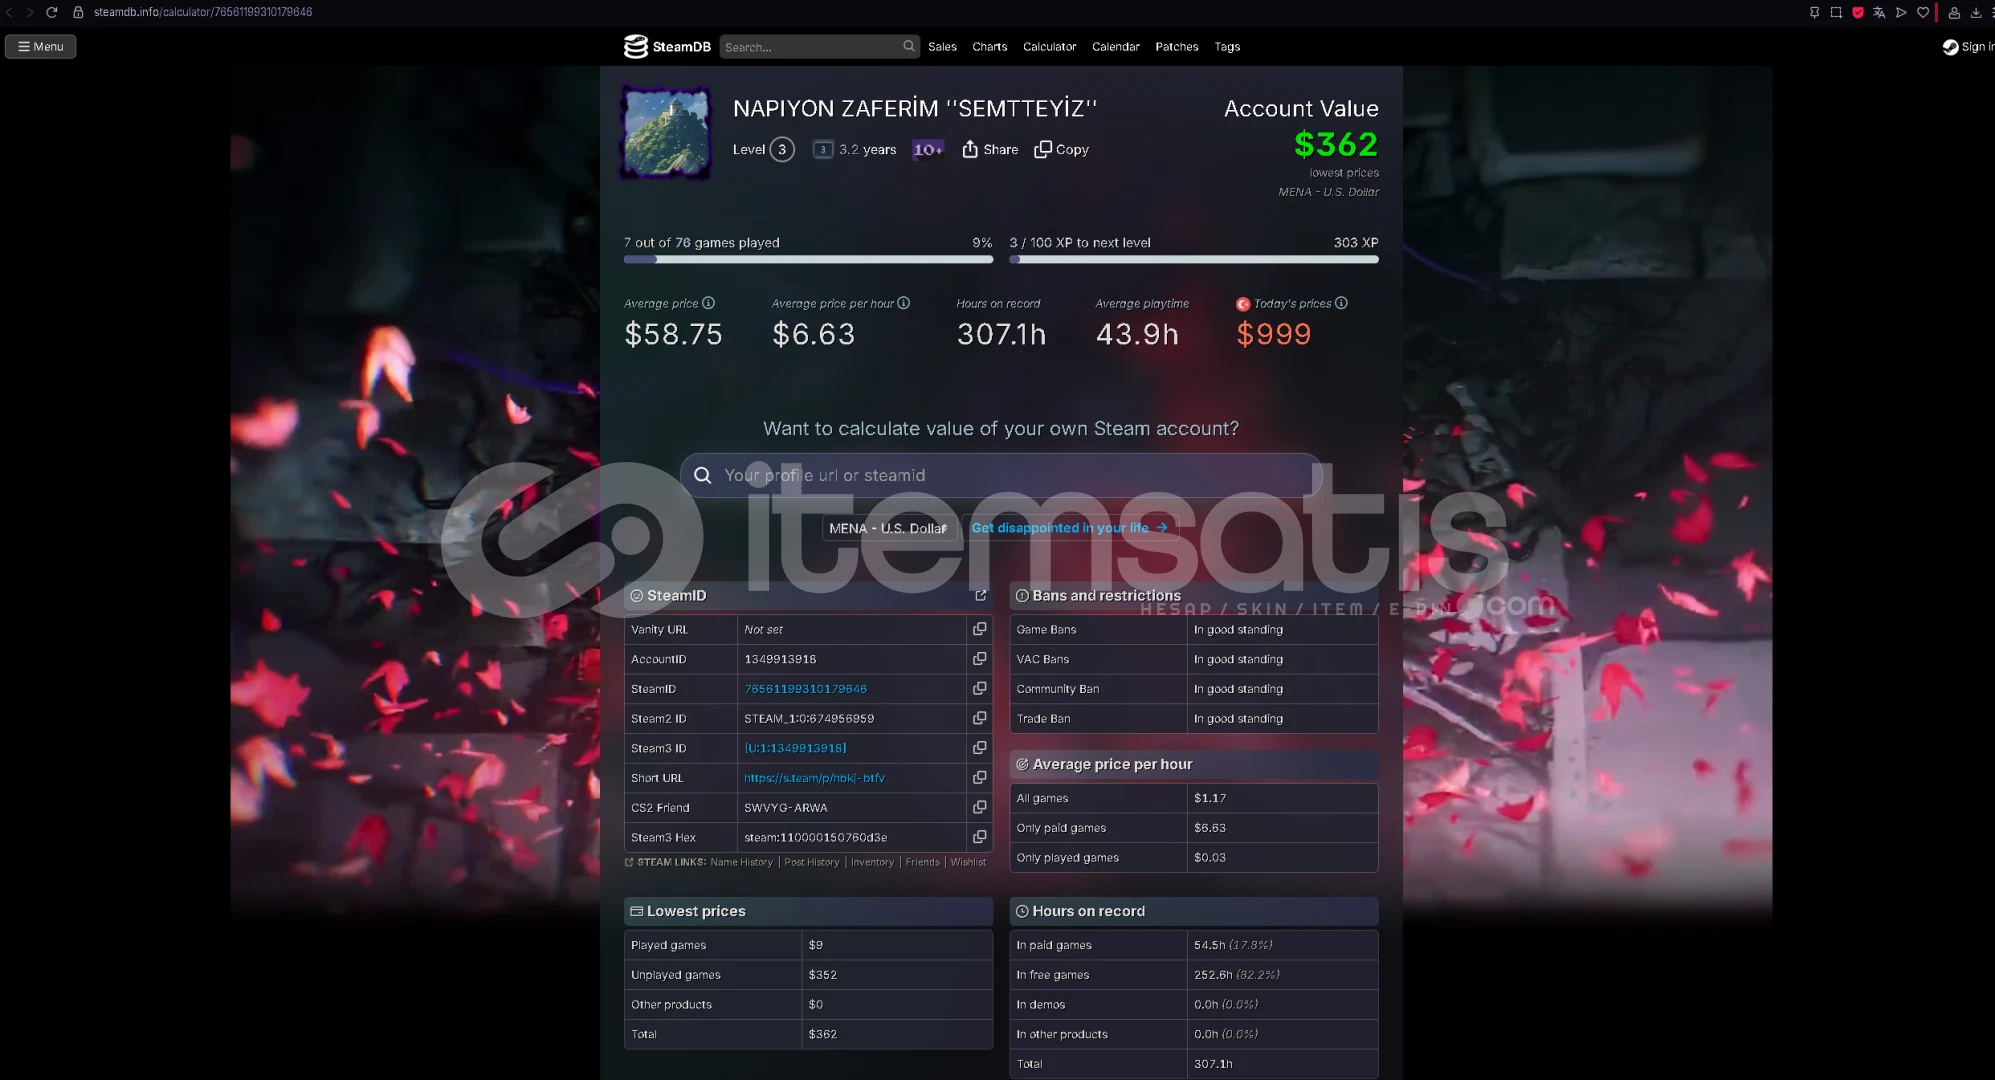This screenshot has height=1080, width=1995.
Task: Reload the page in the browser
Action: pyautogui.click(x=52, y=12)
